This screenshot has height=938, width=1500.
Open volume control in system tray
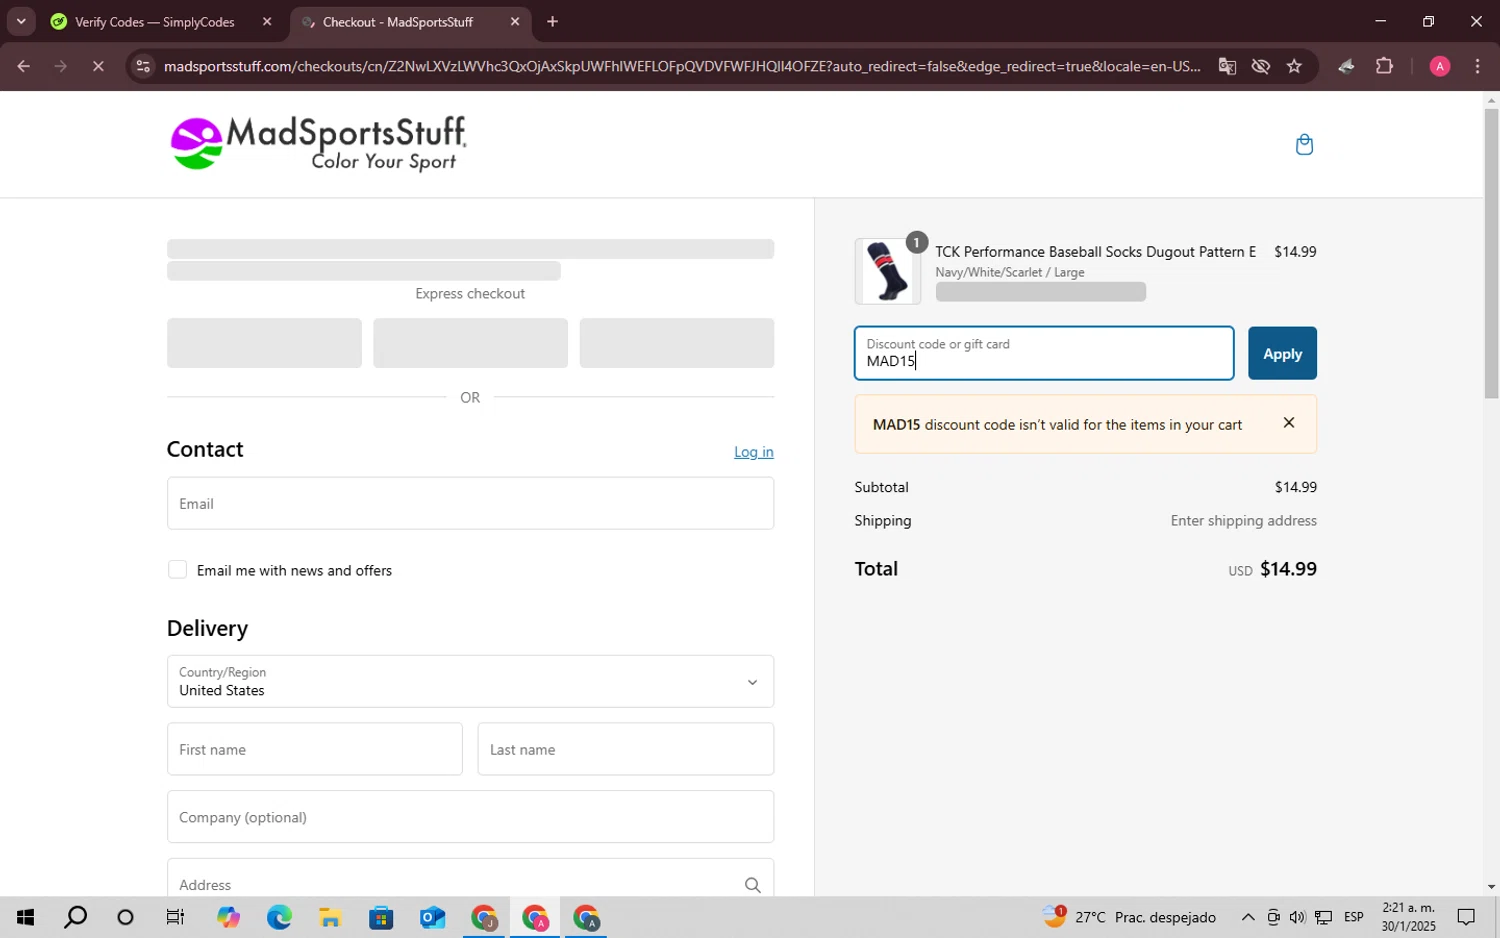[x=1297, y=917]
